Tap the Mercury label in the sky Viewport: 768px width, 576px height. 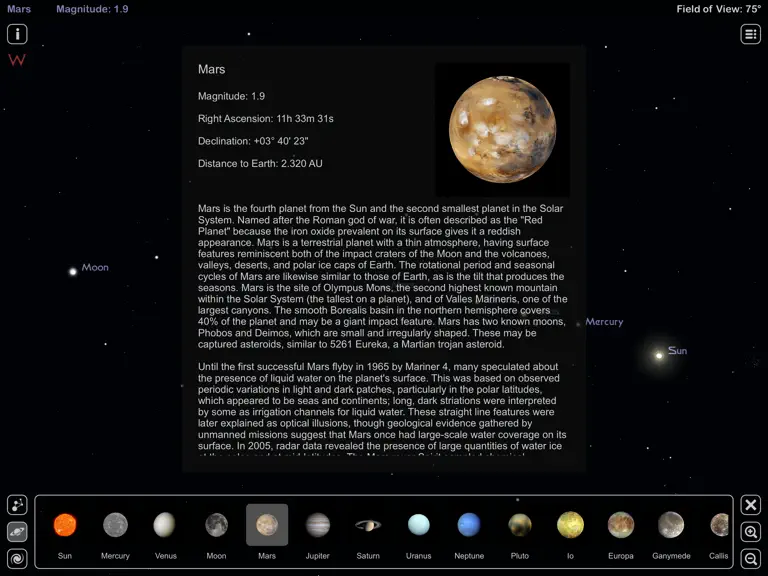(604, 322)
